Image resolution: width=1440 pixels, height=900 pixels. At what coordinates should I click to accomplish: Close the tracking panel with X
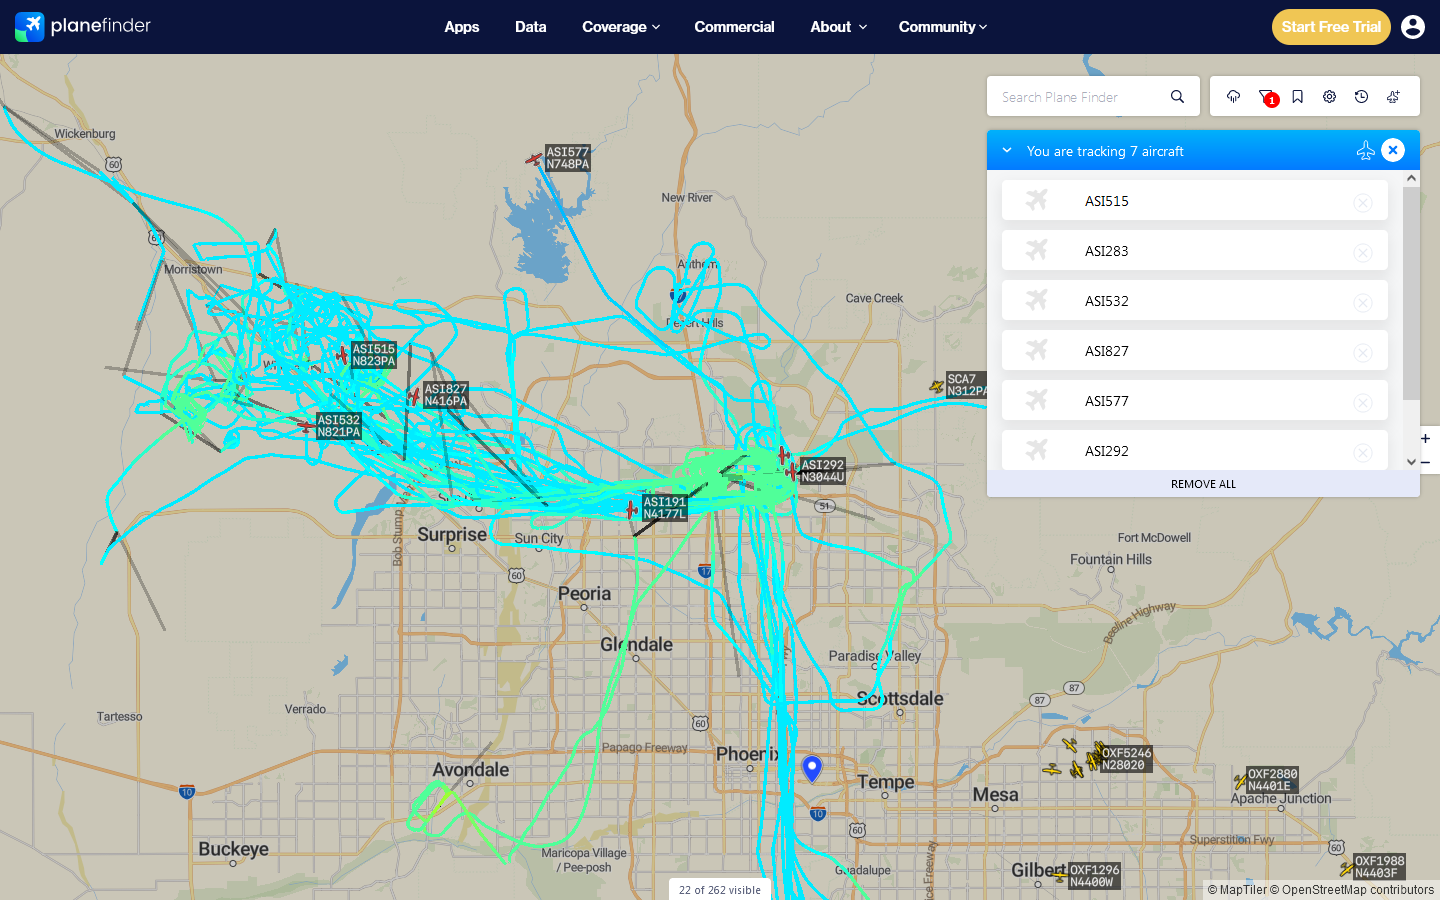pyautogui.click(x=1393, y=150)
